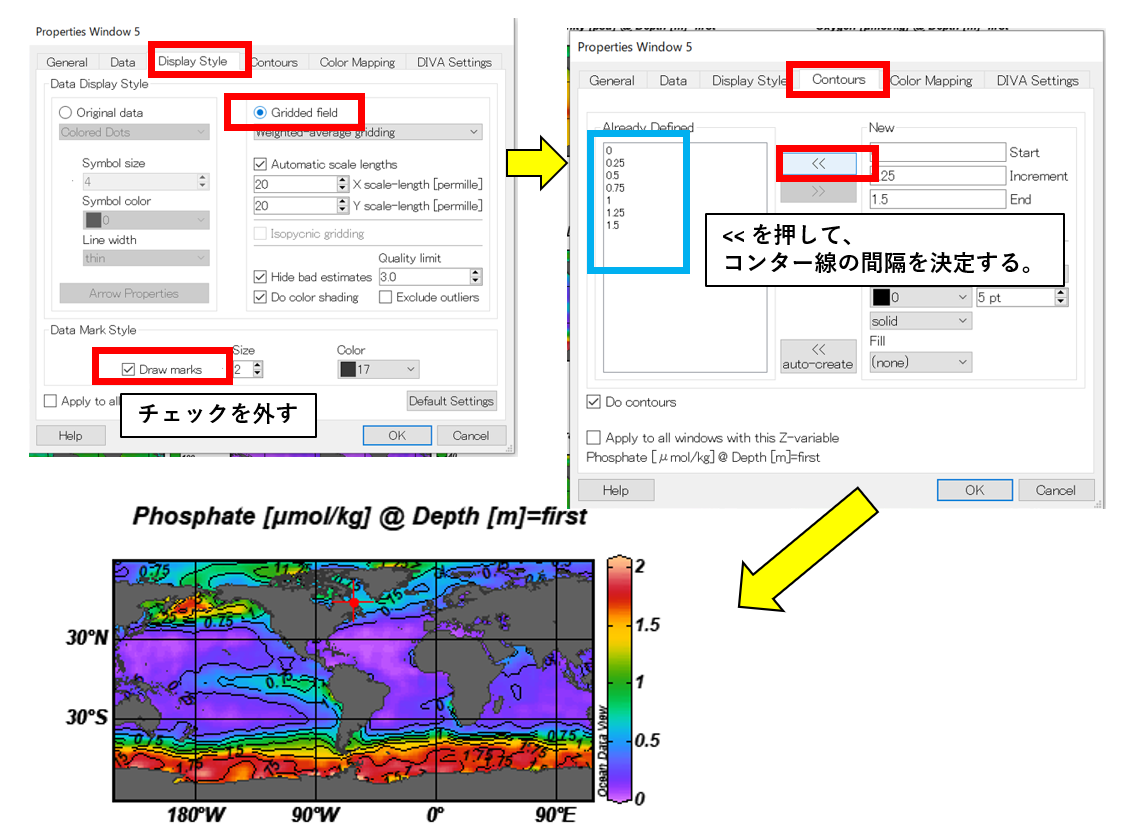This screenshot has width=1121, height=831.
Task: Uncheck Draw marks checkbox
Action: click(129, 370)
